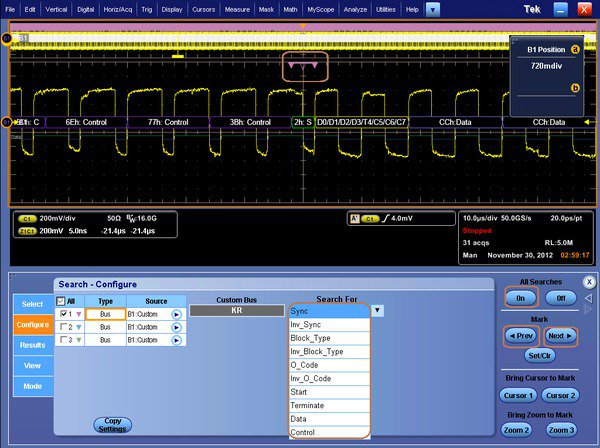Click the 'b' knob icon in readout panel
This screenshot has width=600, height=448.
(x=575, y=88)
